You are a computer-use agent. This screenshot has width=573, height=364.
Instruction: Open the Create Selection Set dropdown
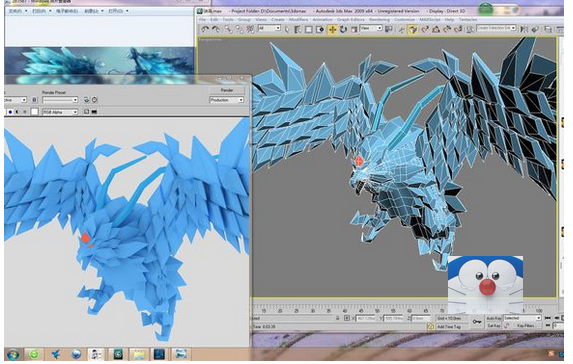pyautogui.click(x=496, y=28)
